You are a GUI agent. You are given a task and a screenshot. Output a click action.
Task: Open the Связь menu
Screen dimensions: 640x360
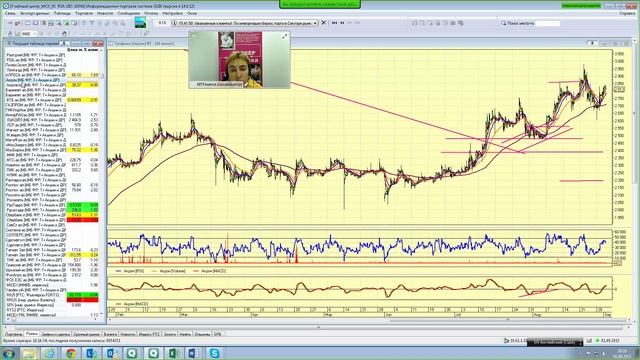tap(10, 13)
